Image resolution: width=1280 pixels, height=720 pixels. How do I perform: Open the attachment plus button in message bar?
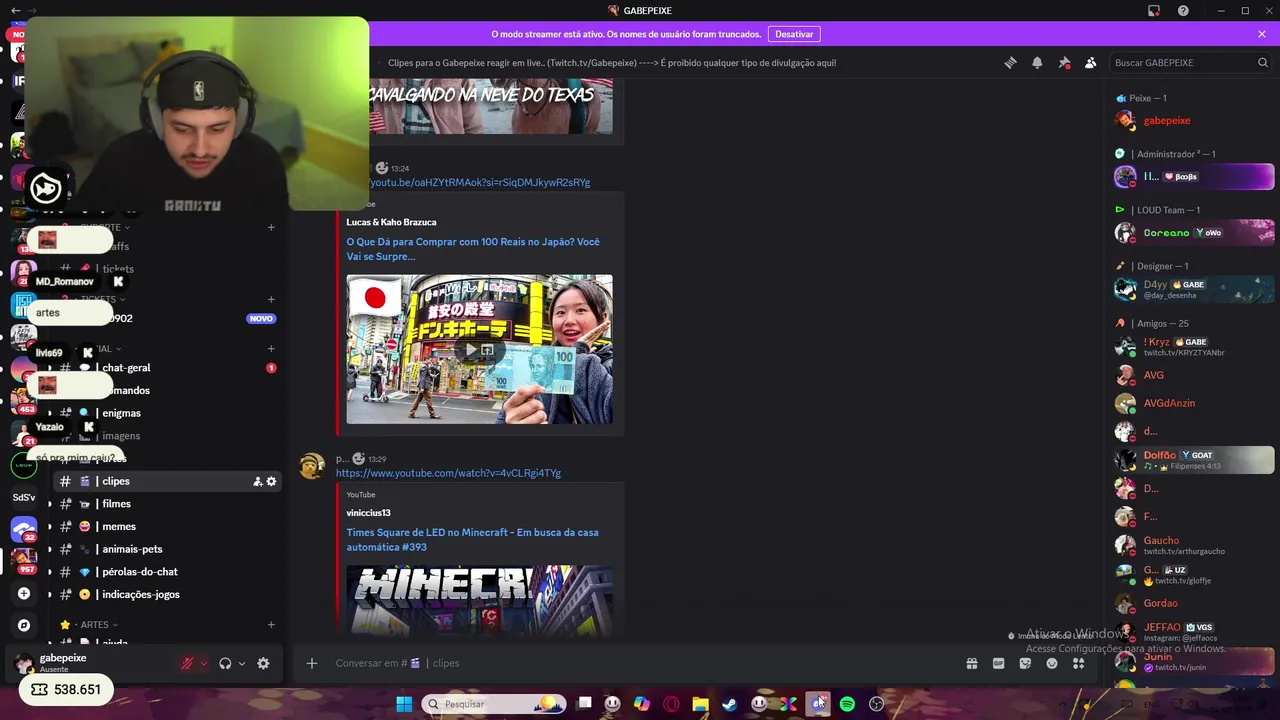(312, 663)
